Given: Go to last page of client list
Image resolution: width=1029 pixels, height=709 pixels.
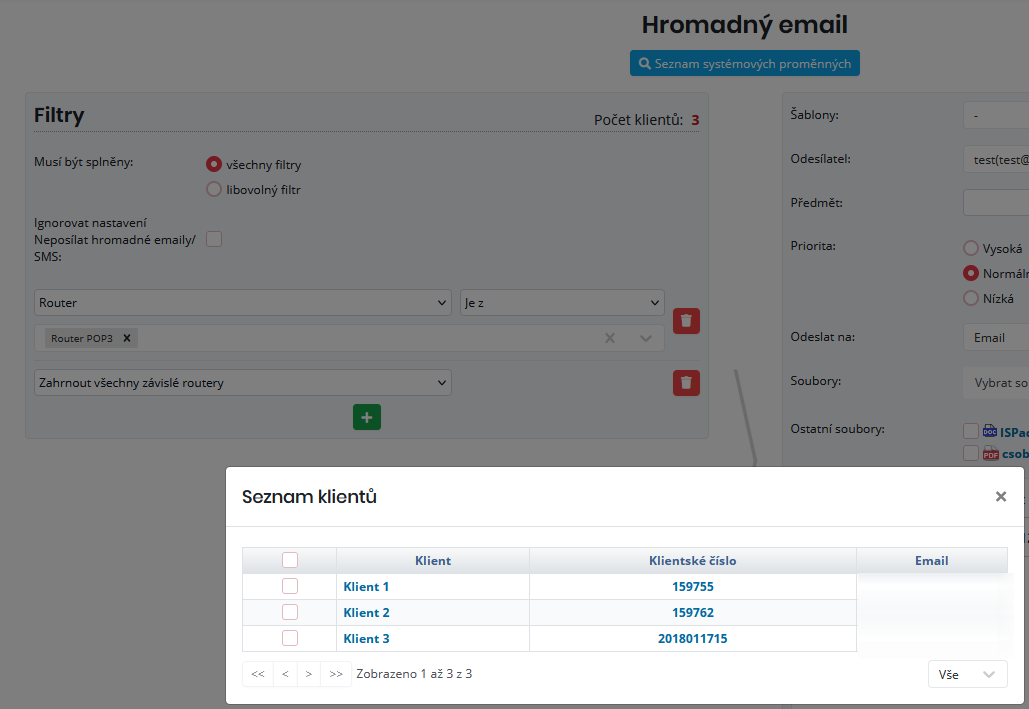Looking at the screenshot, I should tap(336, 674).
